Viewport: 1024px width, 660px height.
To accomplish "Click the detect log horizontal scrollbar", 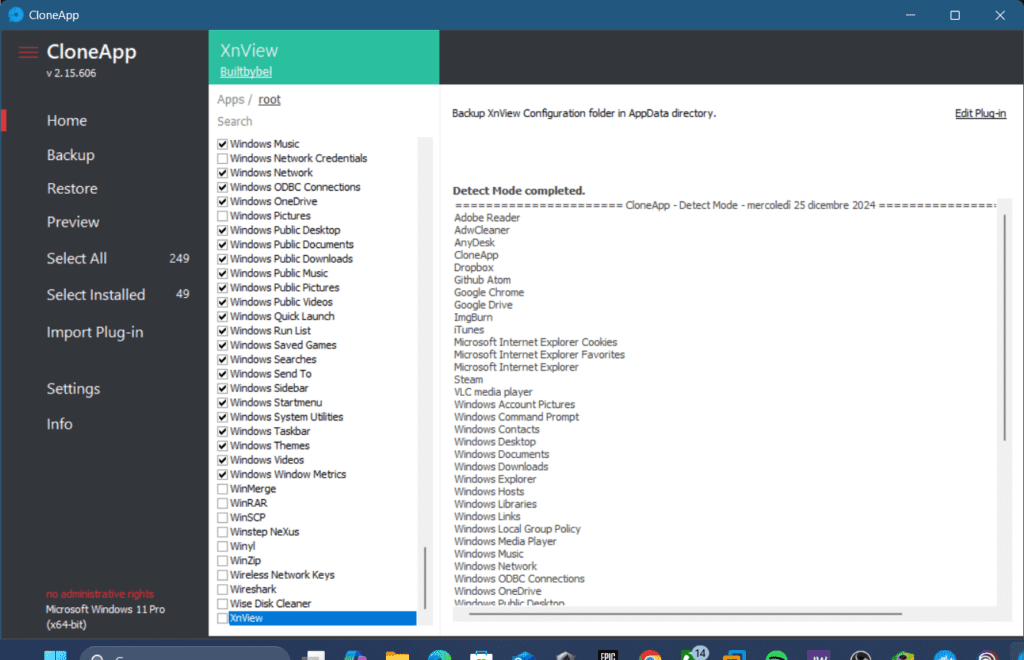I will (680, 614).
